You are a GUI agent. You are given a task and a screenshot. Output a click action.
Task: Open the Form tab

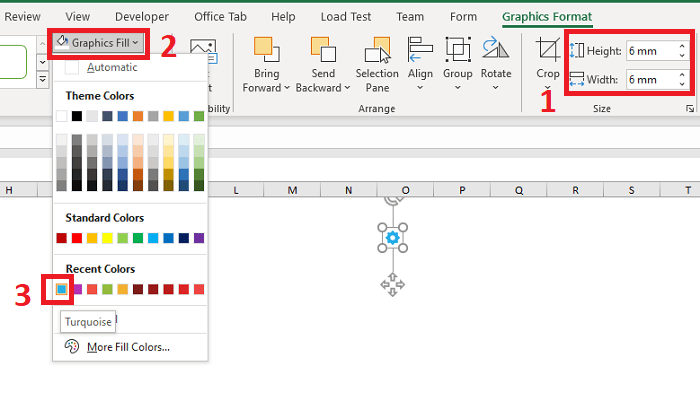tap(463, 17)
